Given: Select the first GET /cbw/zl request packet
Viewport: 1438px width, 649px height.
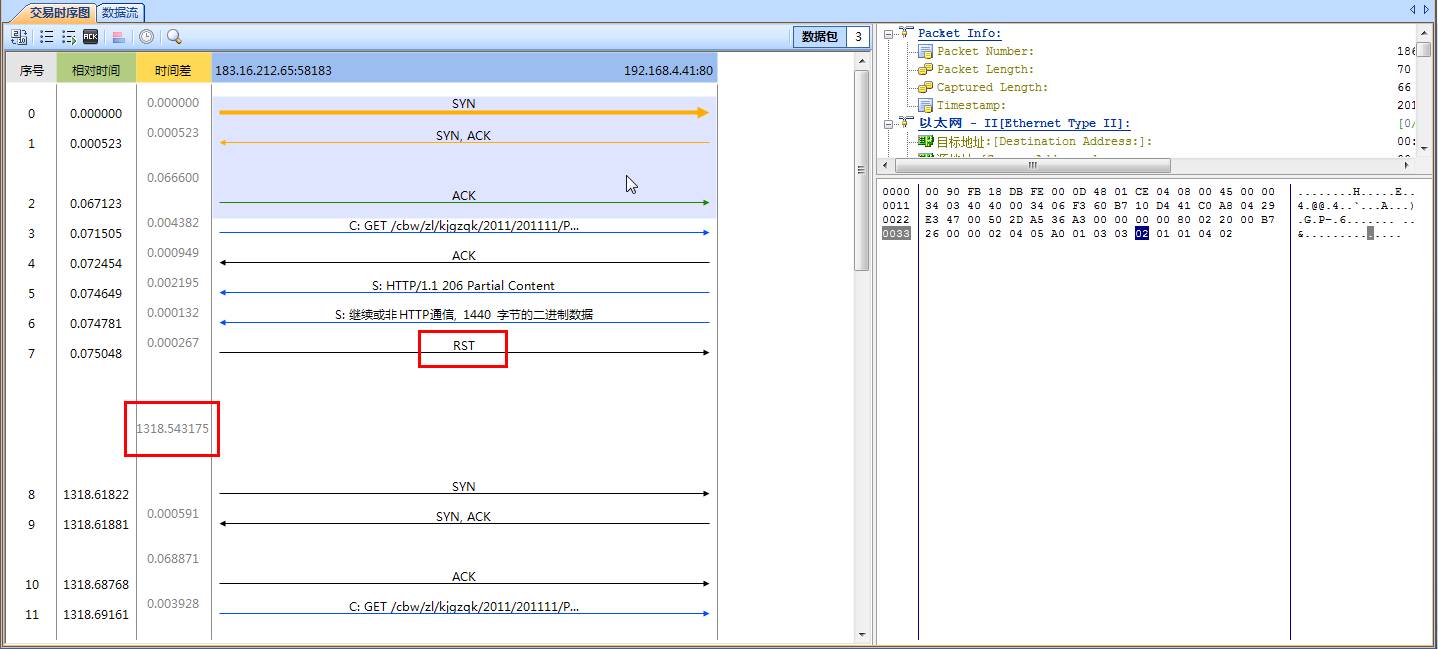Looking at the screenshot, I should pos(464,232).
